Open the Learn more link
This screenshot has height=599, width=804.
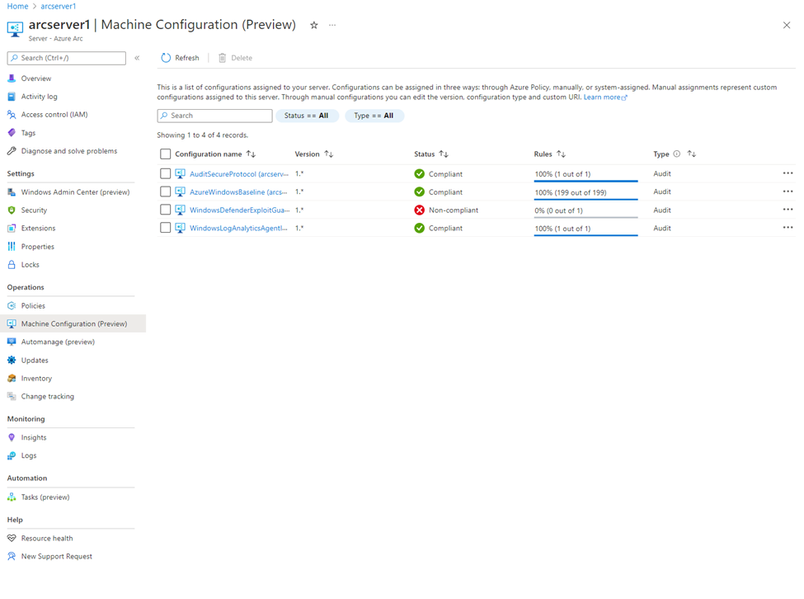[605, 97]
